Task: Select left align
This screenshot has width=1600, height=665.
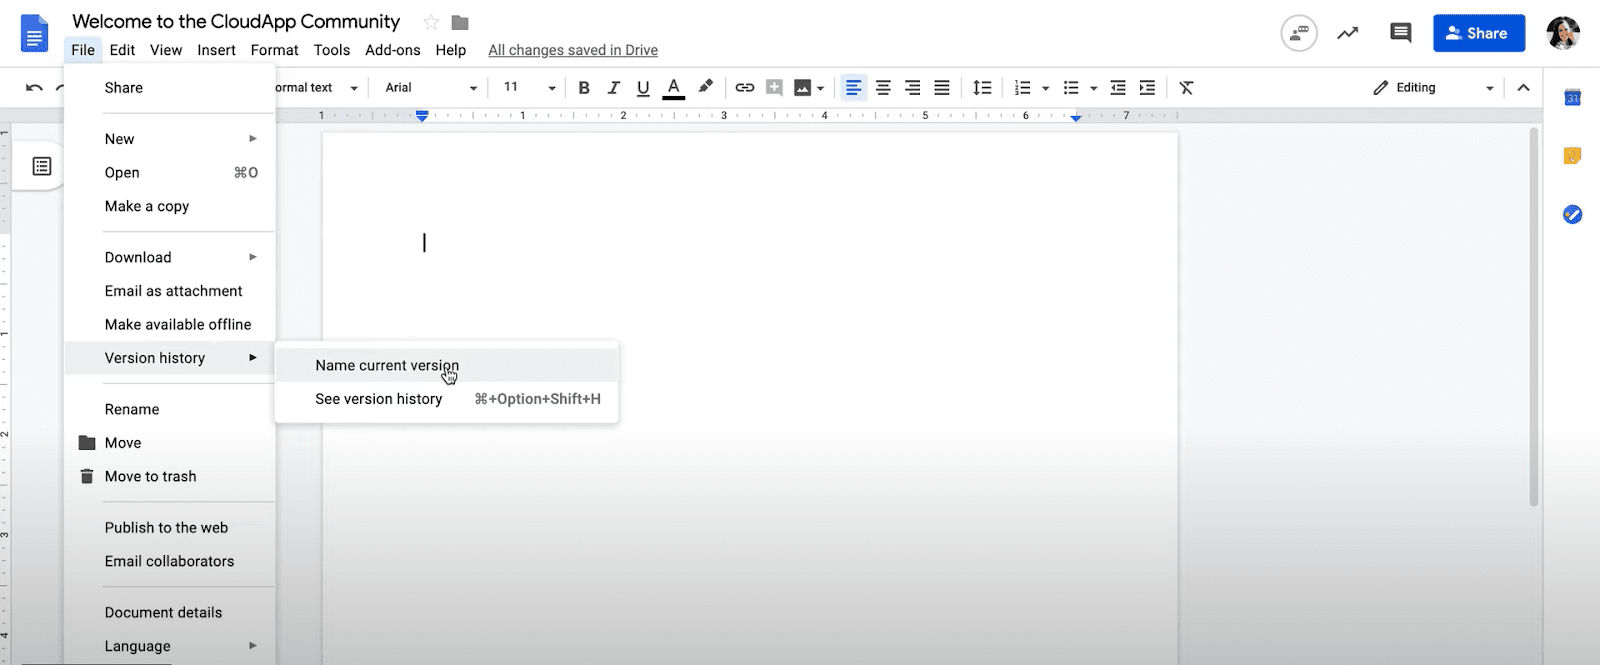Action: tap(853, 88)
